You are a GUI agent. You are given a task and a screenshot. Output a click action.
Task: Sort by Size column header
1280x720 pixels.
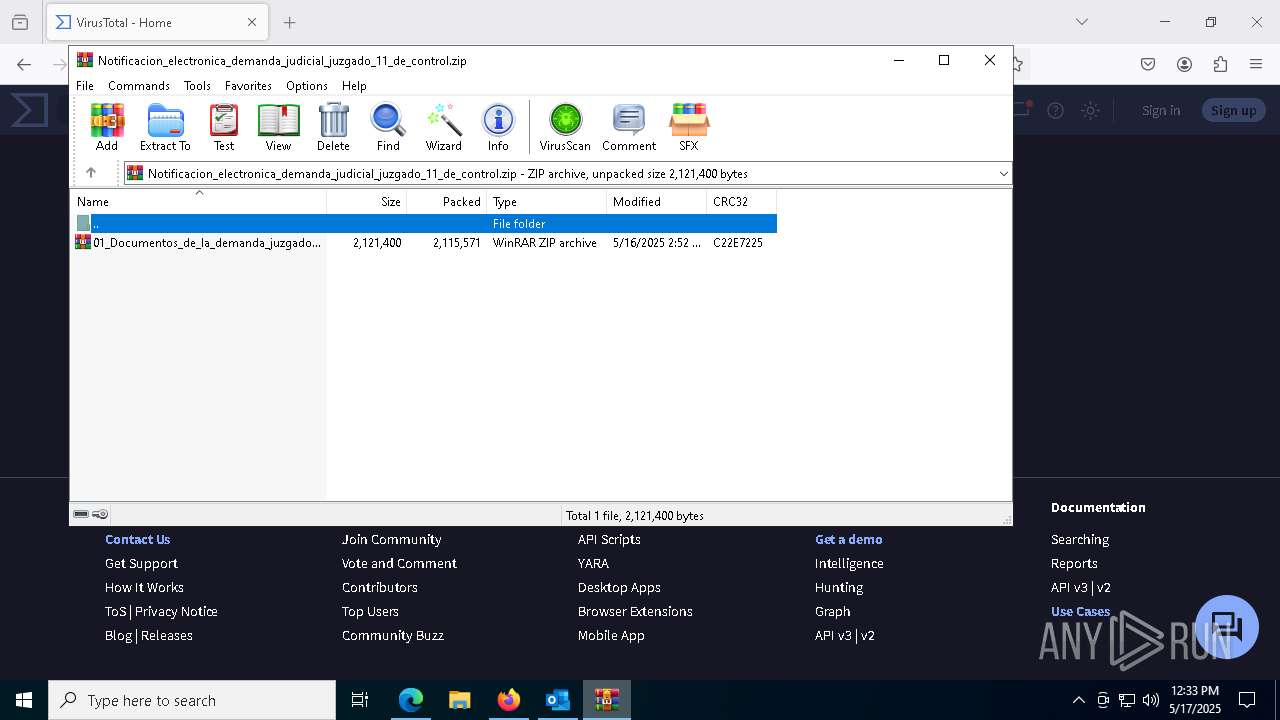[367, 201]
